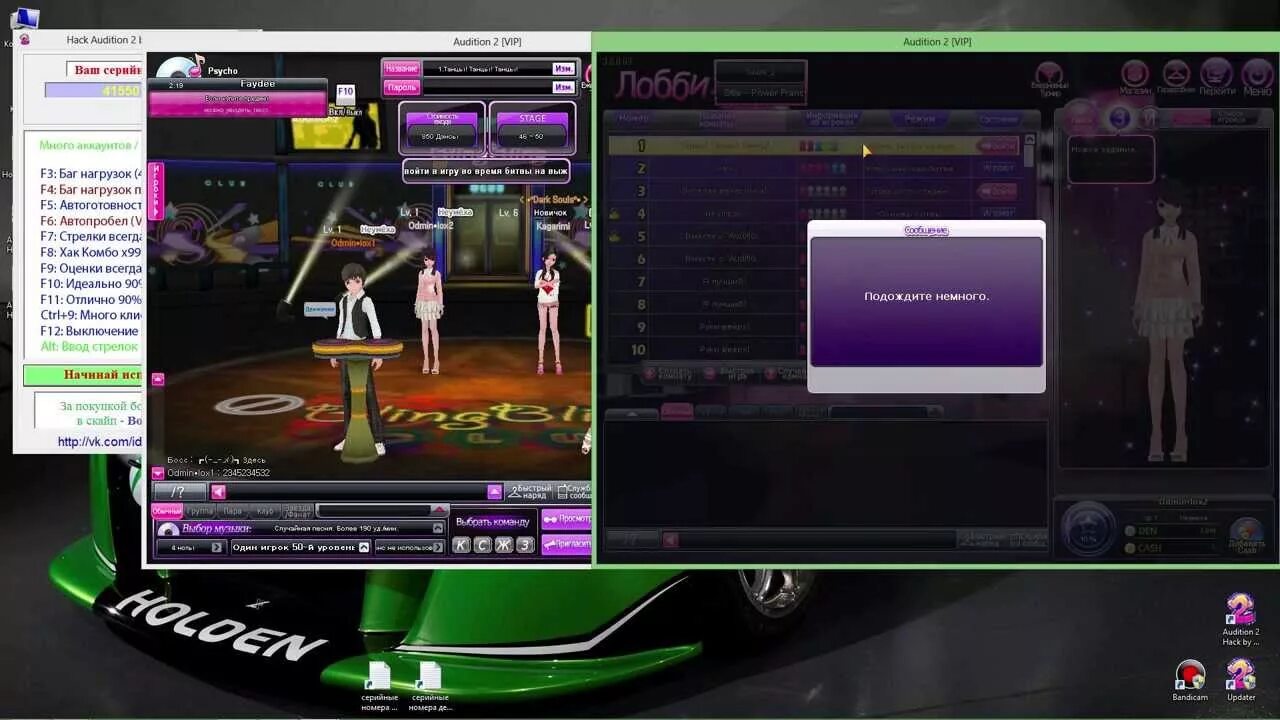Click the Начинай green button in hack window
This screenshot has height=720, width=1280.
pyautogui.click(x=83, y=375)
